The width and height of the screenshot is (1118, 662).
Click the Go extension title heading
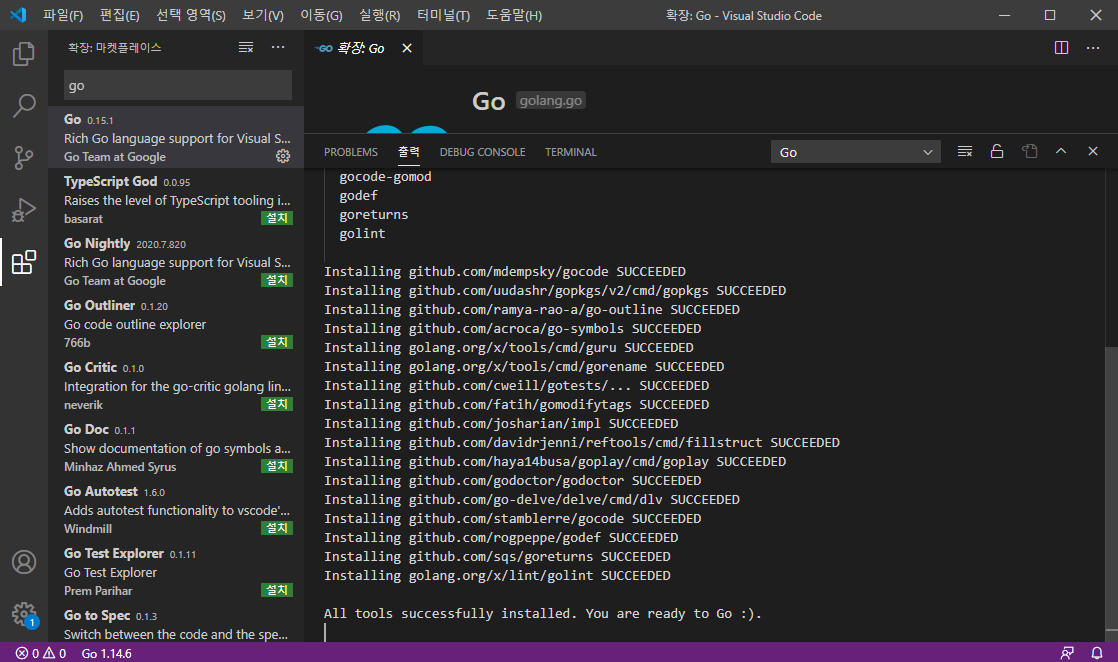[x=488, y=101]
